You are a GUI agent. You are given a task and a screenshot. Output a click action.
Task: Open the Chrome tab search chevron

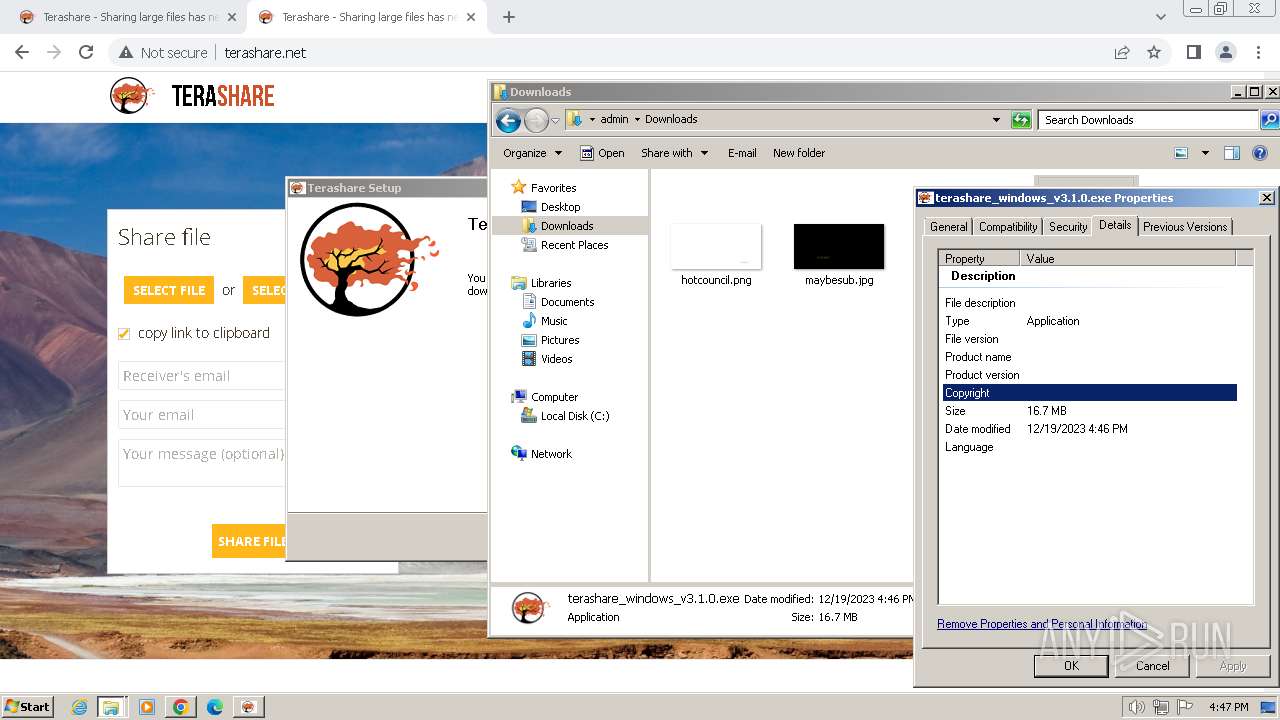tap(1160, 17)
